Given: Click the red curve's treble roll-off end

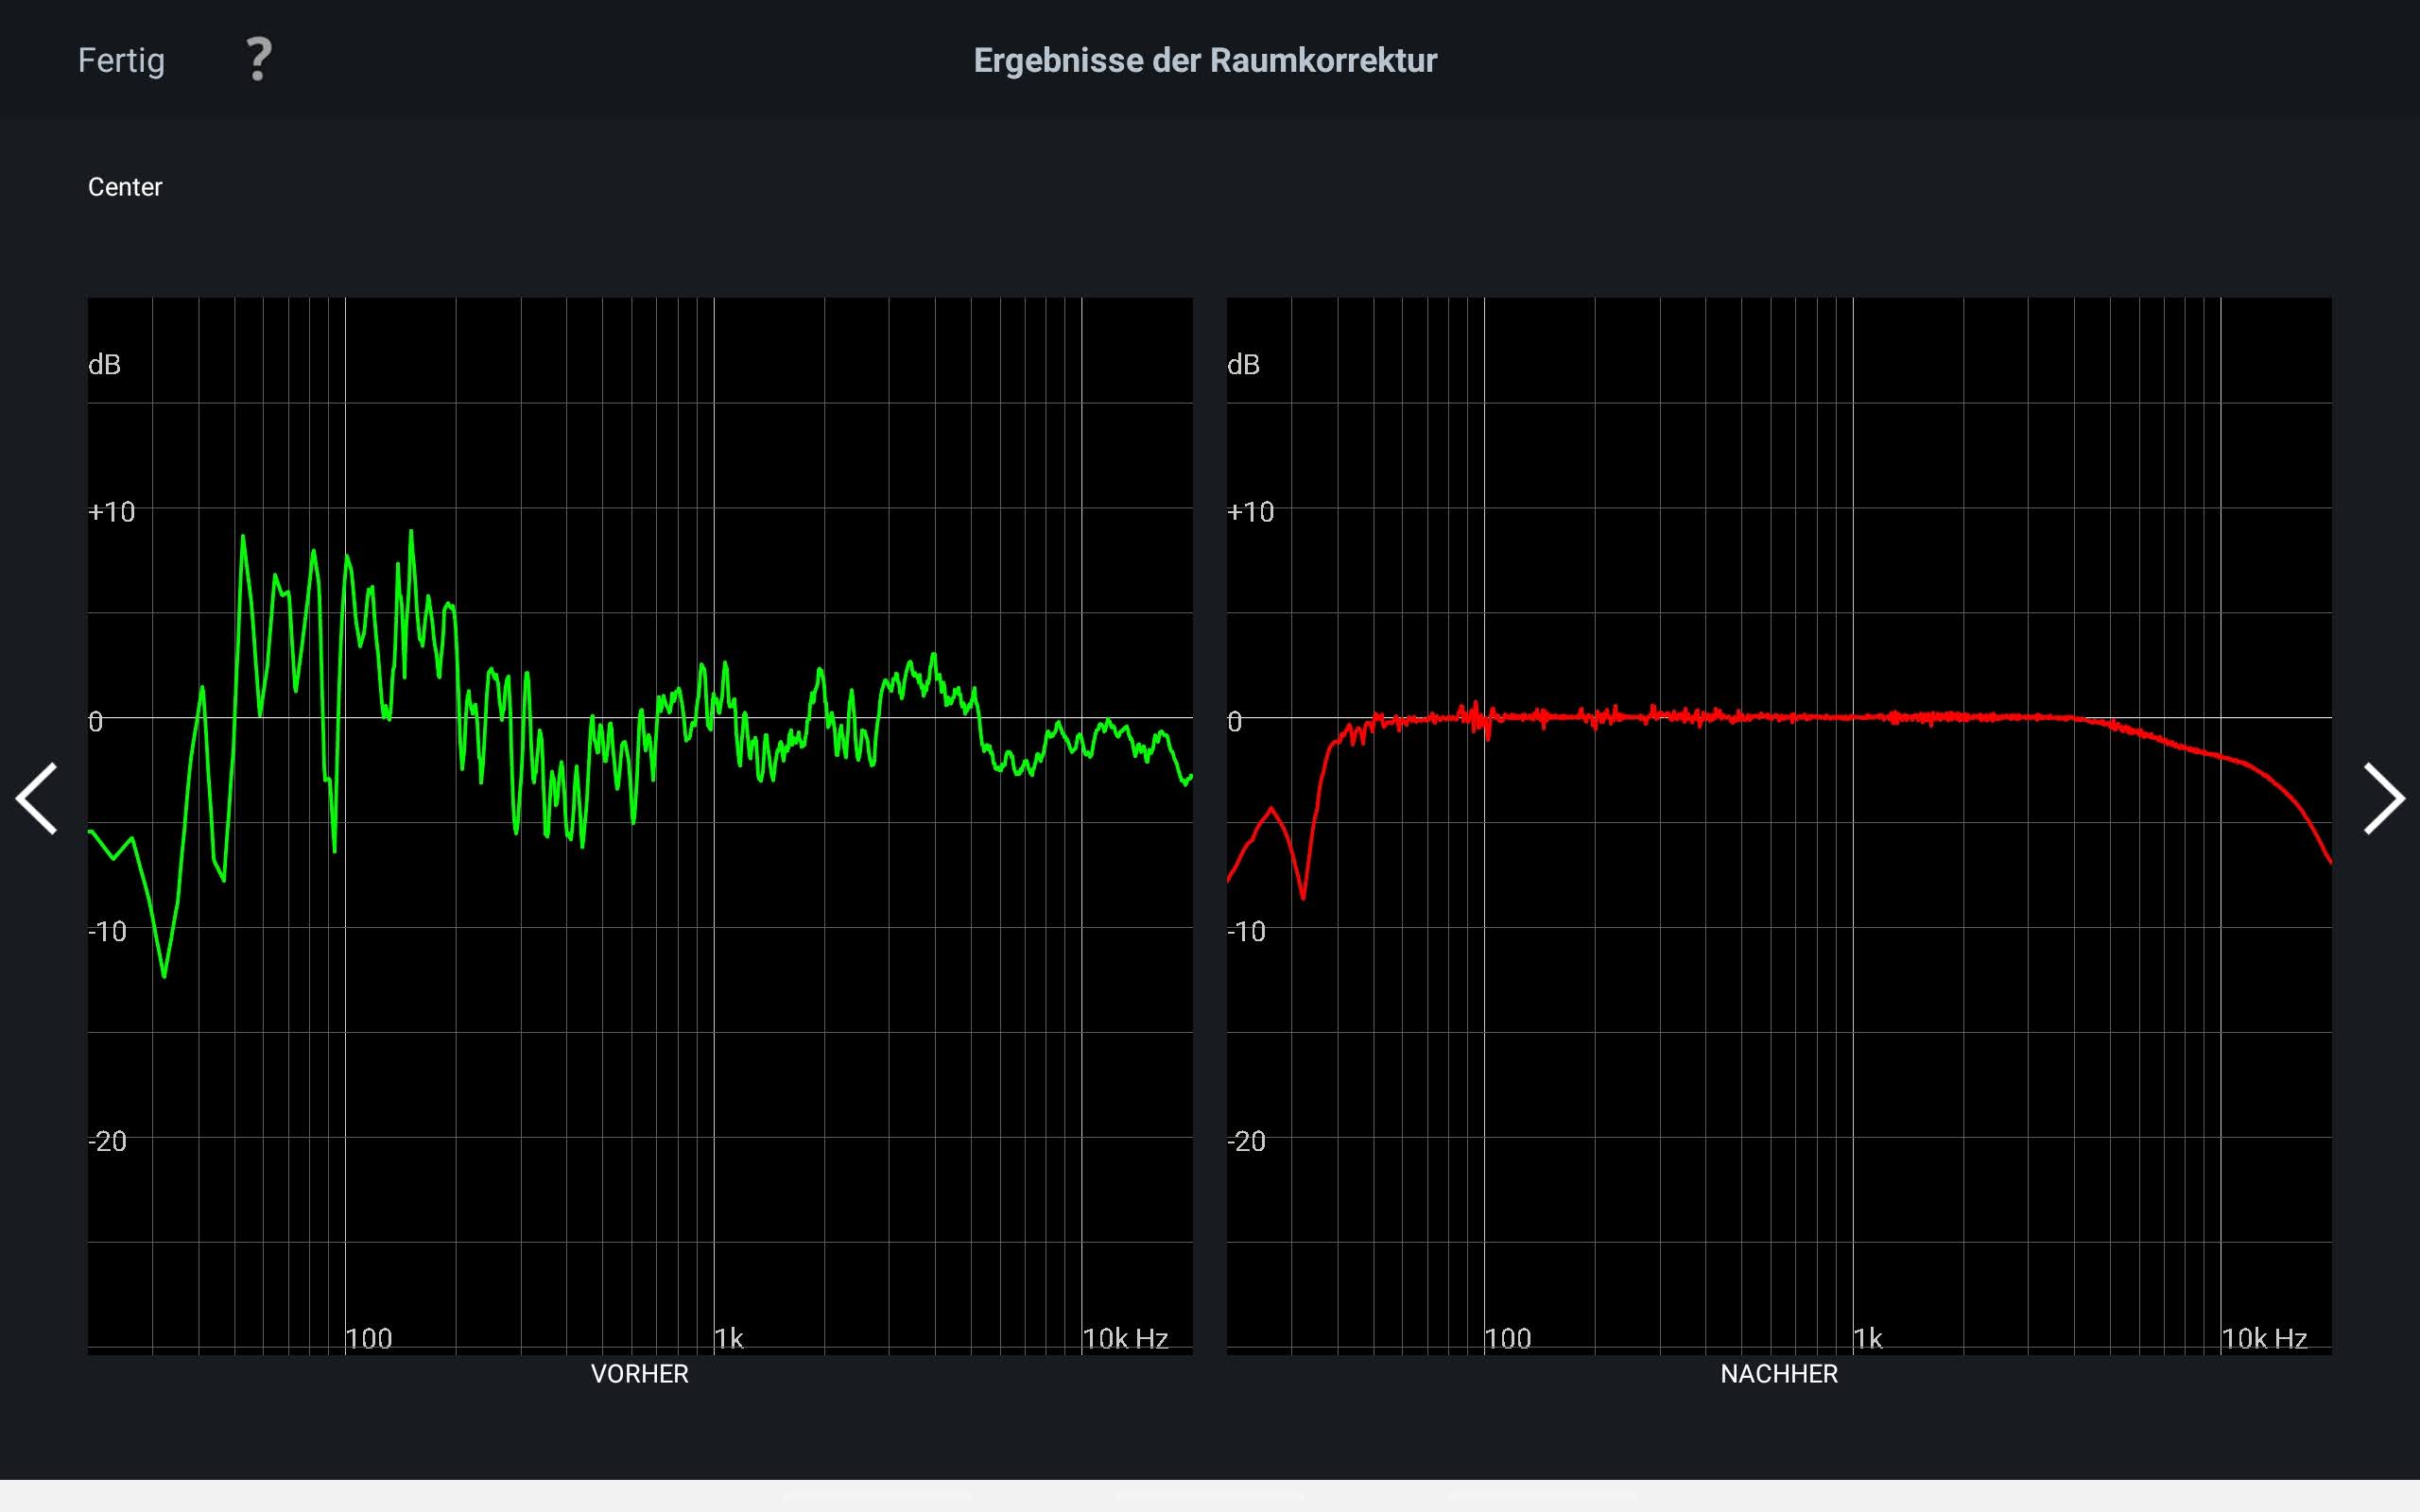Looking at the screenshot, I should point(2328,858).
